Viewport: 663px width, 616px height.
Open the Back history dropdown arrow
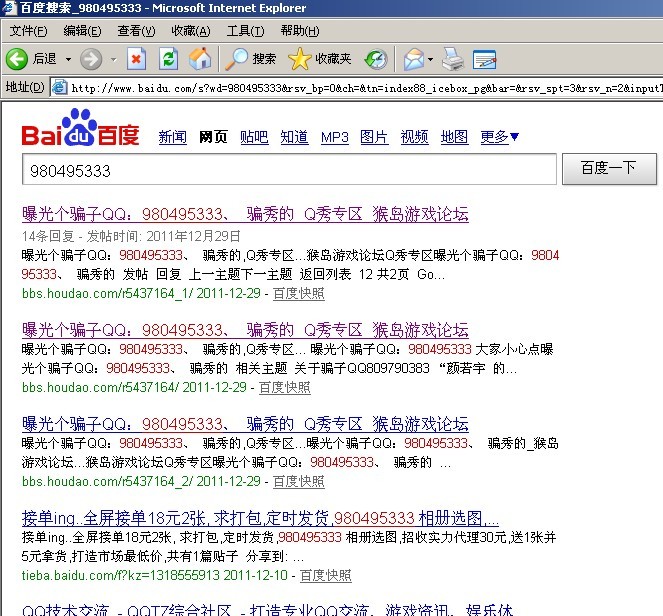(x=68, y=59)
